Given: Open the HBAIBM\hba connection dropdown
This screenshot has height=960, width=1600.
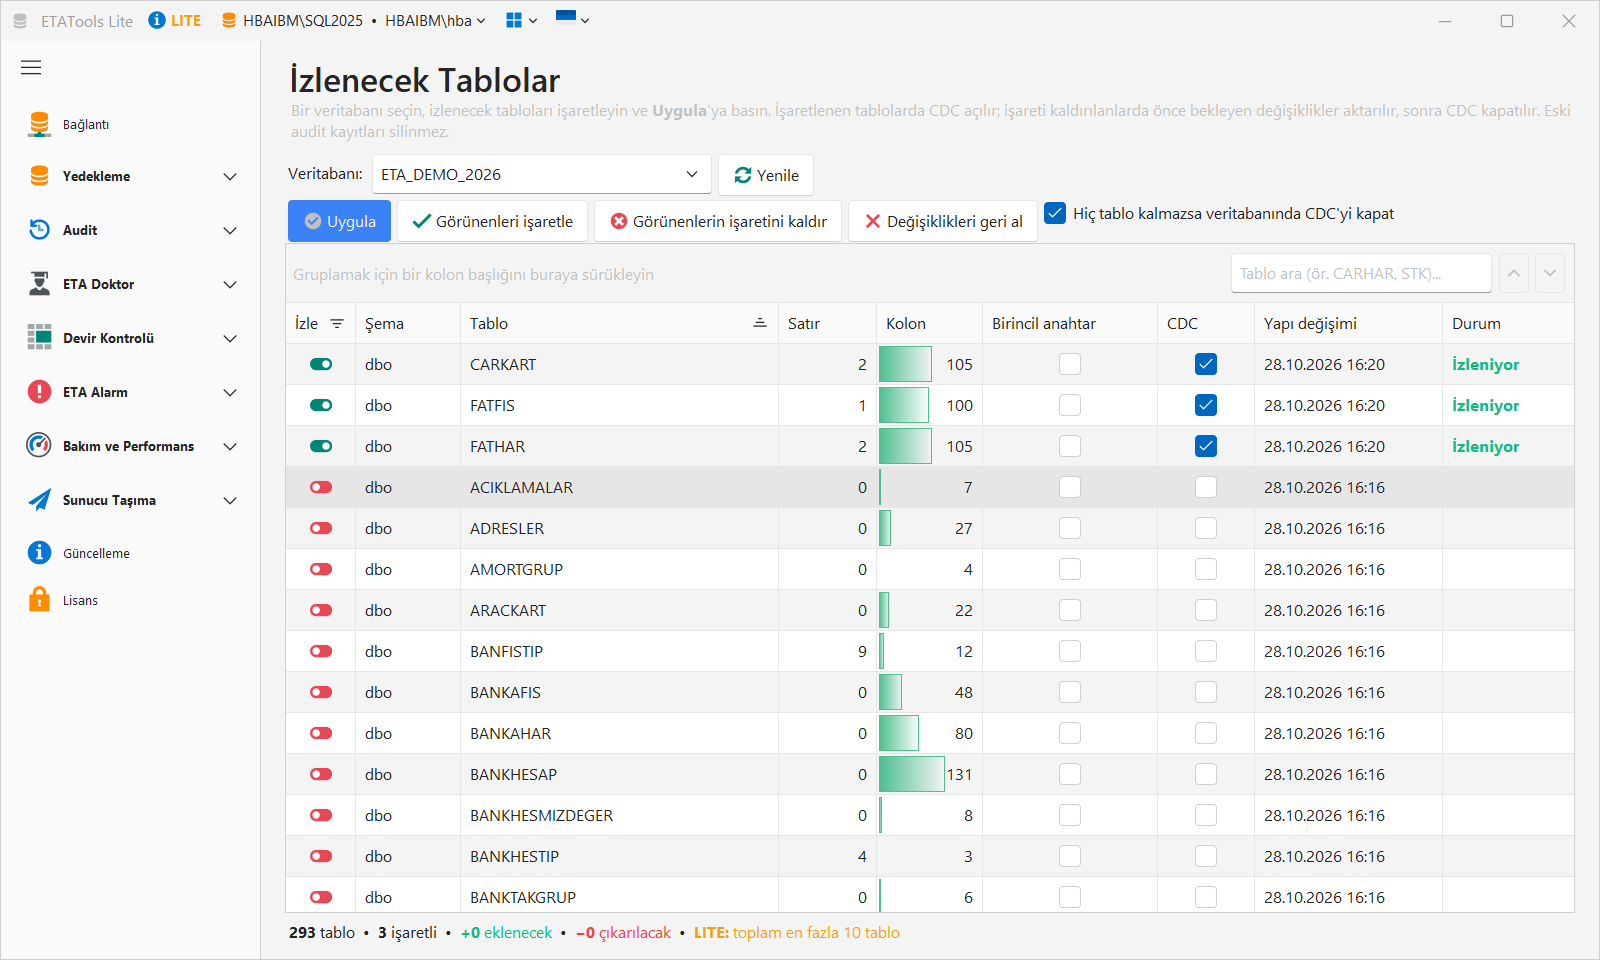Looking at the screenshot, I should pos(435,21).
